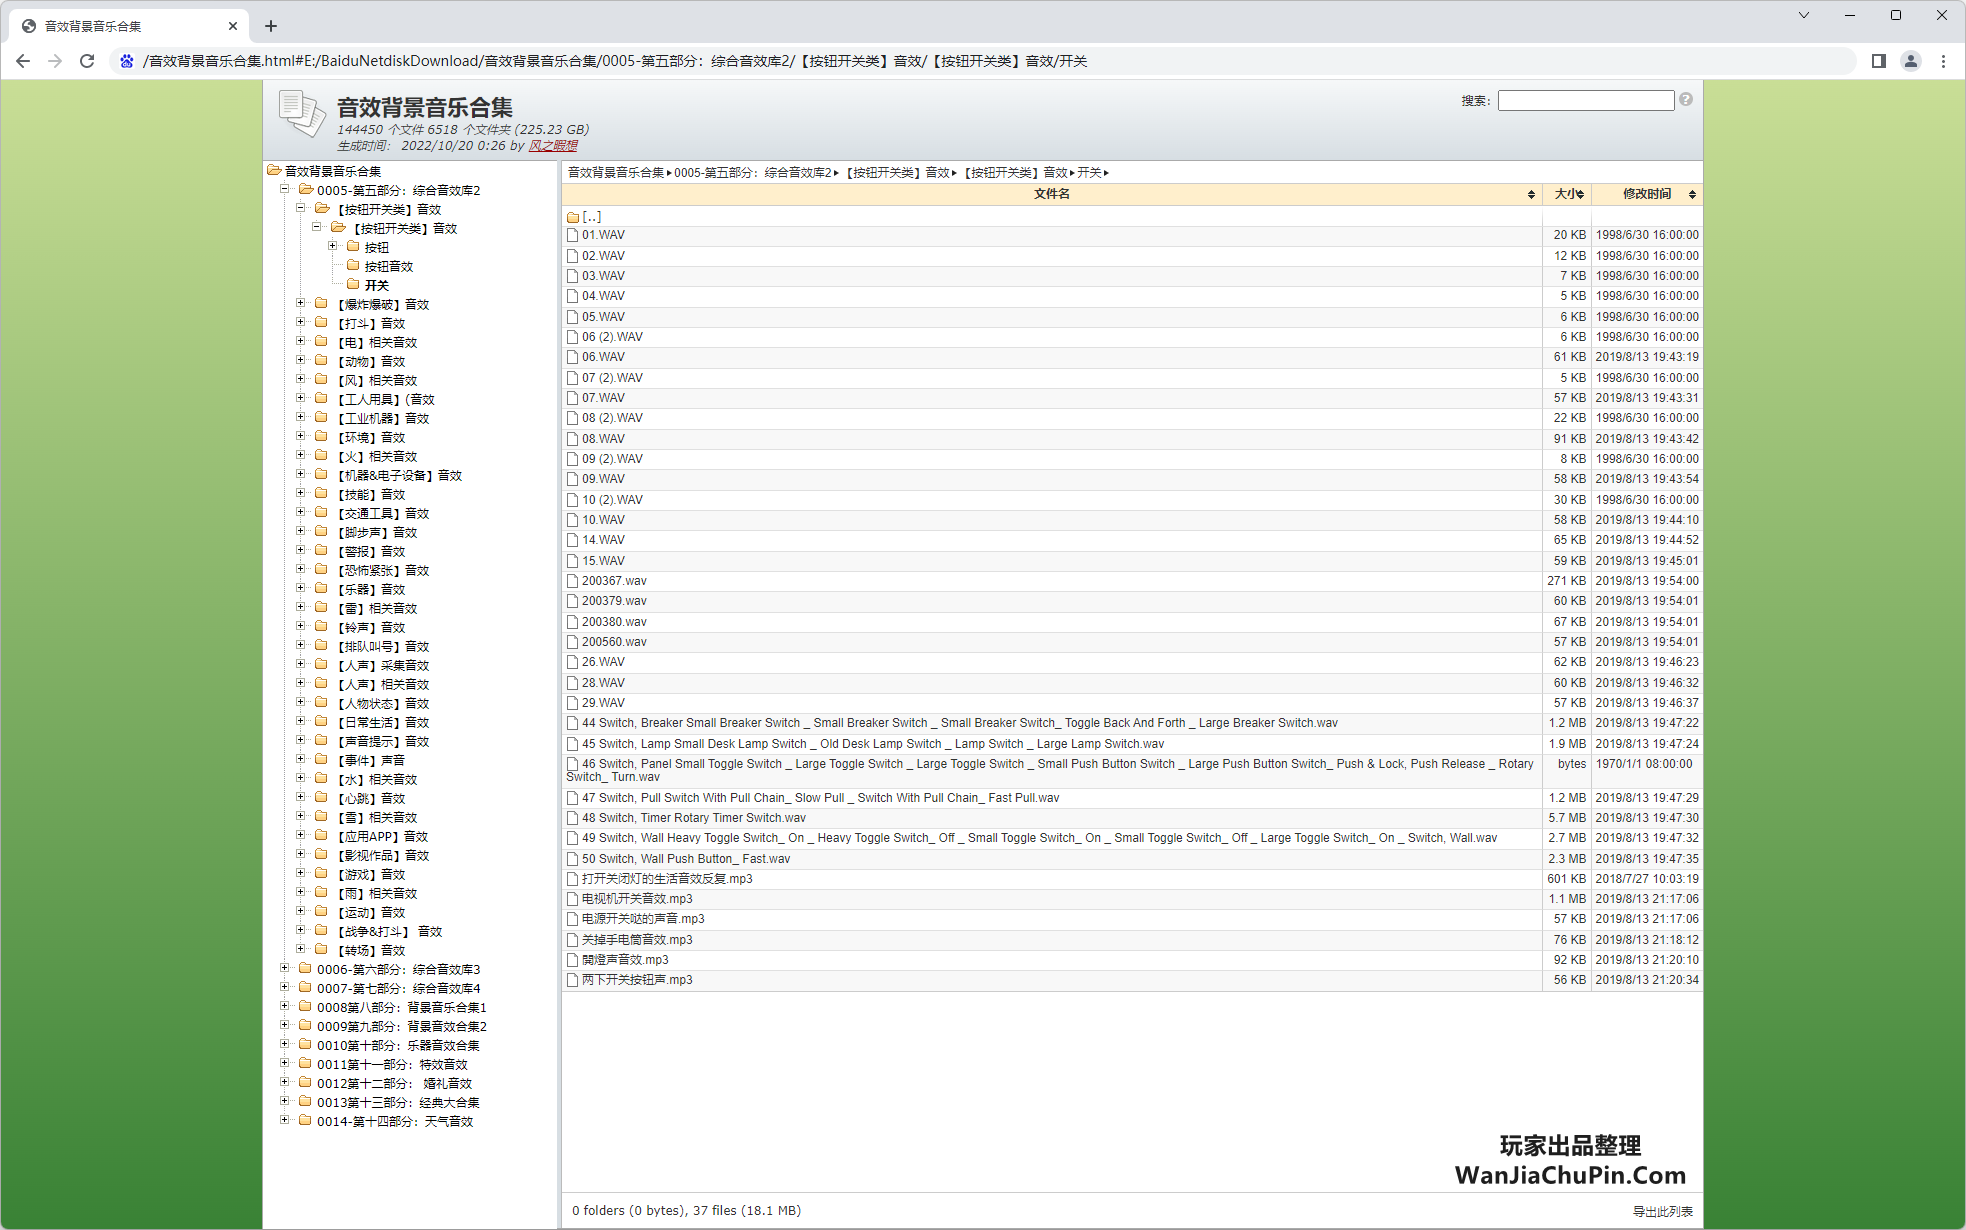Expand 0006-第六部分 tree node
Image resolution: width=1966 pixels, height=1230 pixels.
click(285, 968)
